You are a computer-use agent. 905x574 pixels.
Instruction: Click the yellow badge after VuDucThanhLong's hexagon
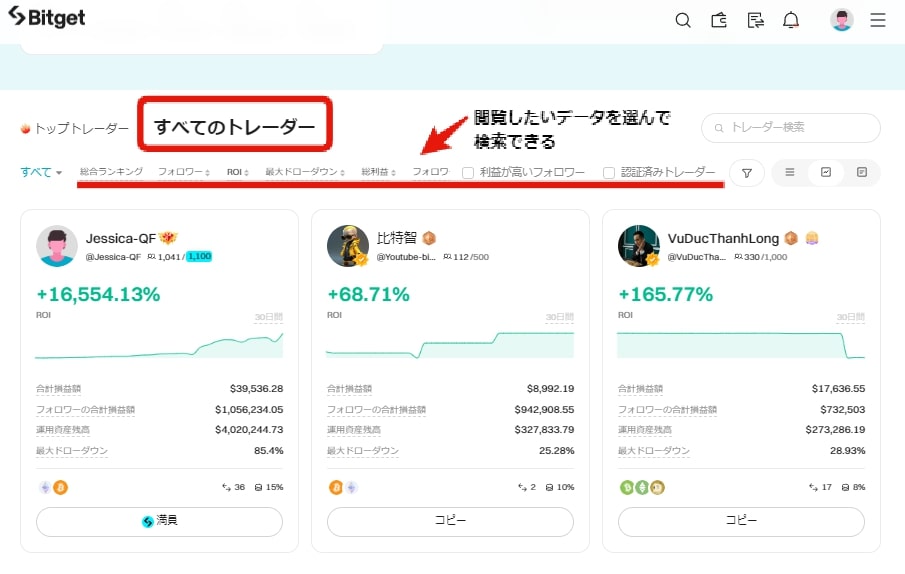(812, 238)
